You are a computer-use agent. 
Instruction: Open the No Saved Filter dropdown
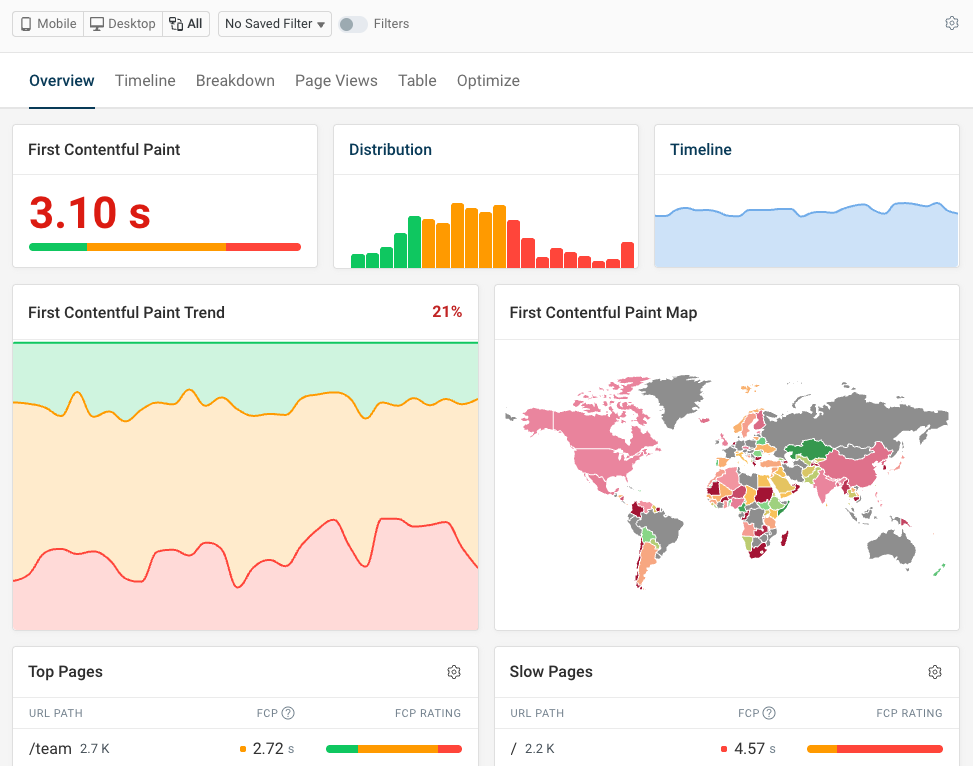coord(274,23)
